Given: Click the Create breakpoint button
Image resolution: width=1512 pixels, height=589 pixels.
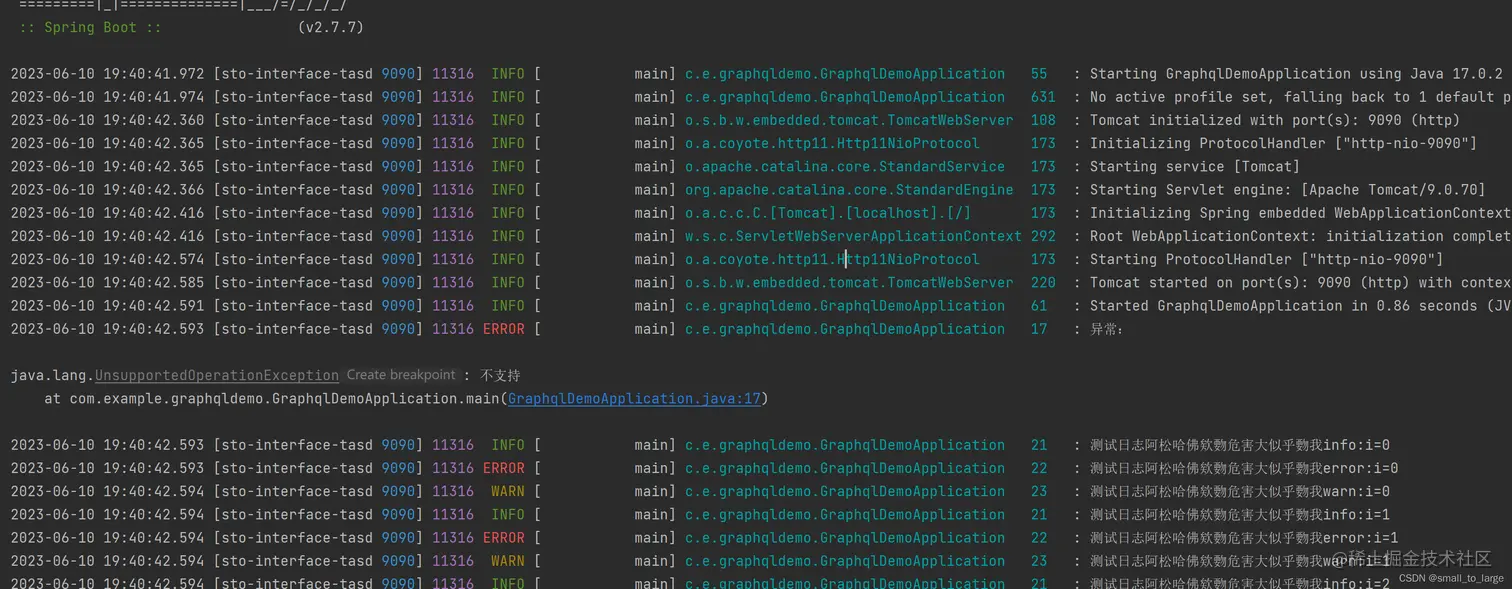Looking at the screenshot, I should [x=400, y=374].
